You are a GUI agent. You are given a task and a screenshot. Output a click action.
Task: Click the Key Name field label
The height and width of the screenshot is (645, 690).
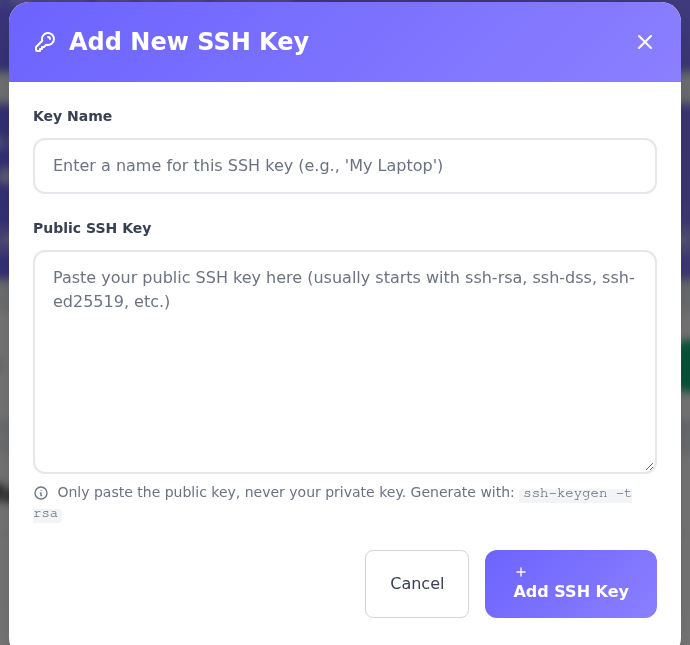pyautogui.click(x=73, y=116)
